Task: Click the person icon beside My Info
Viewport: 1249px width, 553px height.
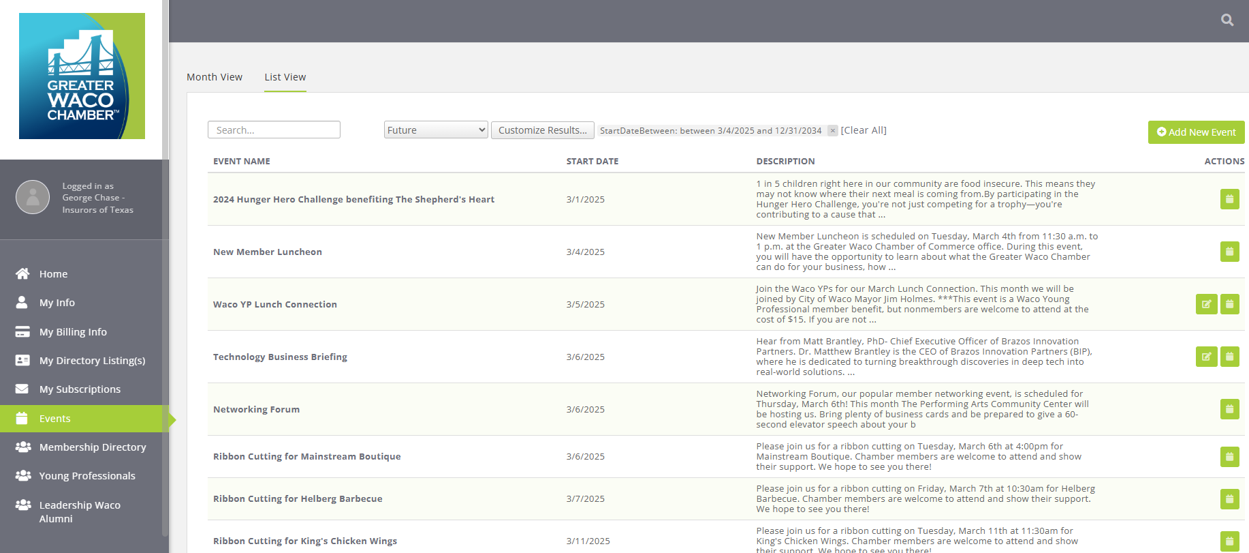Action: (22, 302)
